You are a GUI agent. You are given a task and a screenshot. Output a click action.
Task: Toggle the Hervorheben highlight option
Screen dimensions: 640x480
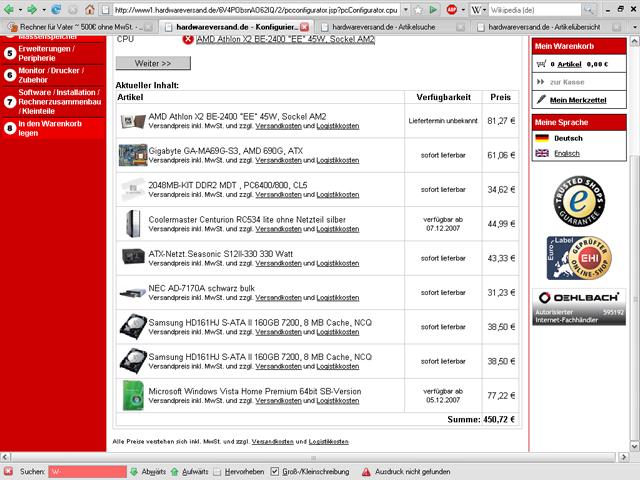pos(218,472)
